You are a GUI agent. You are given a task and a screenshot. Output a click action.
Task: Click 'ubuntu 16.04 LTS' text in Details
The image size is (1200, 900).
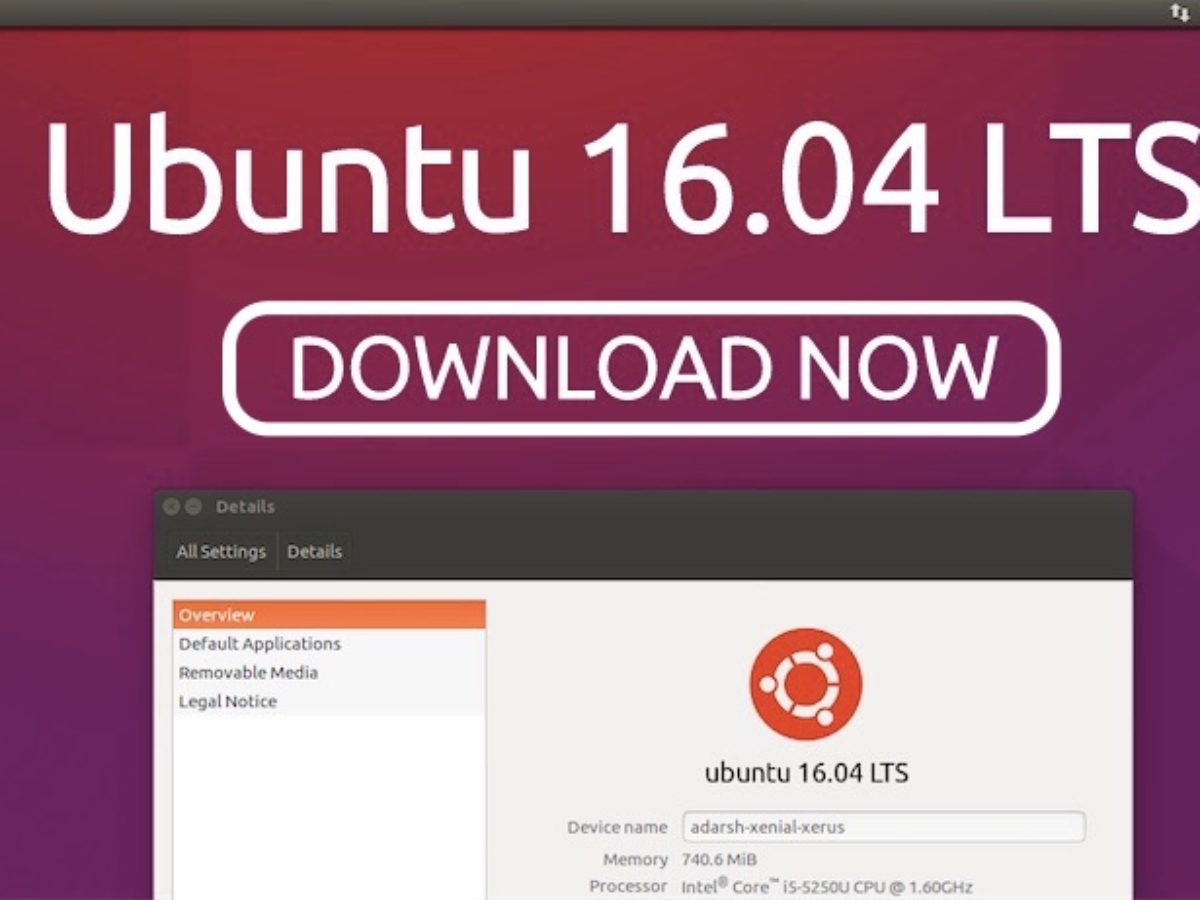tap(806, 772)
